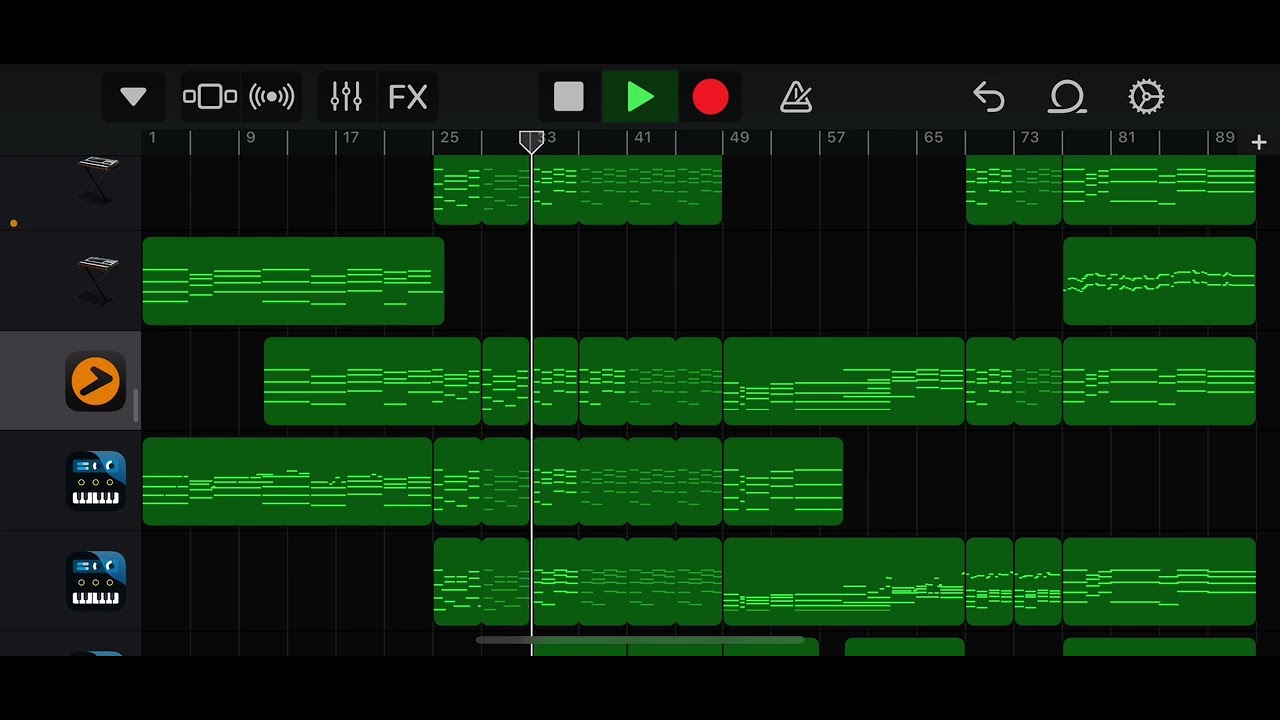The width and height of the screenshot is (1280, 720).
Task: Stop playback with the square button
Action: click(569, 97)
